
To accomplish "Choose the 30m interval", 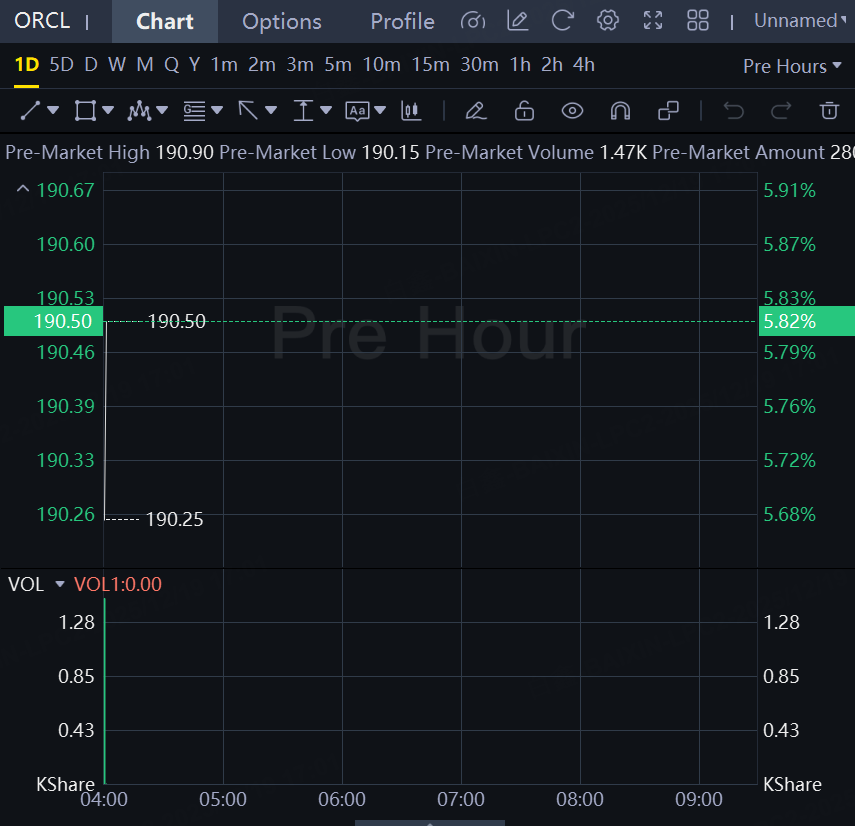I will point(479,65).
